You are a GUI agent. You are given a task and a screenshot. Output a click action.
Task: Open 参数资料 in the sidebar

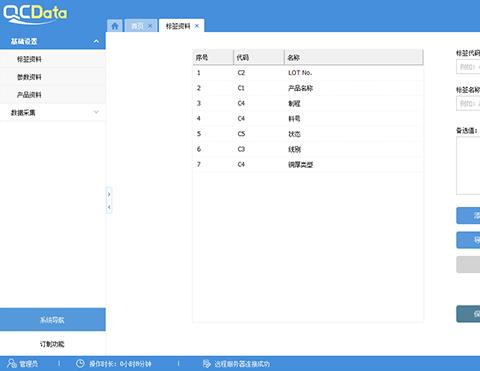pos(29,77)
